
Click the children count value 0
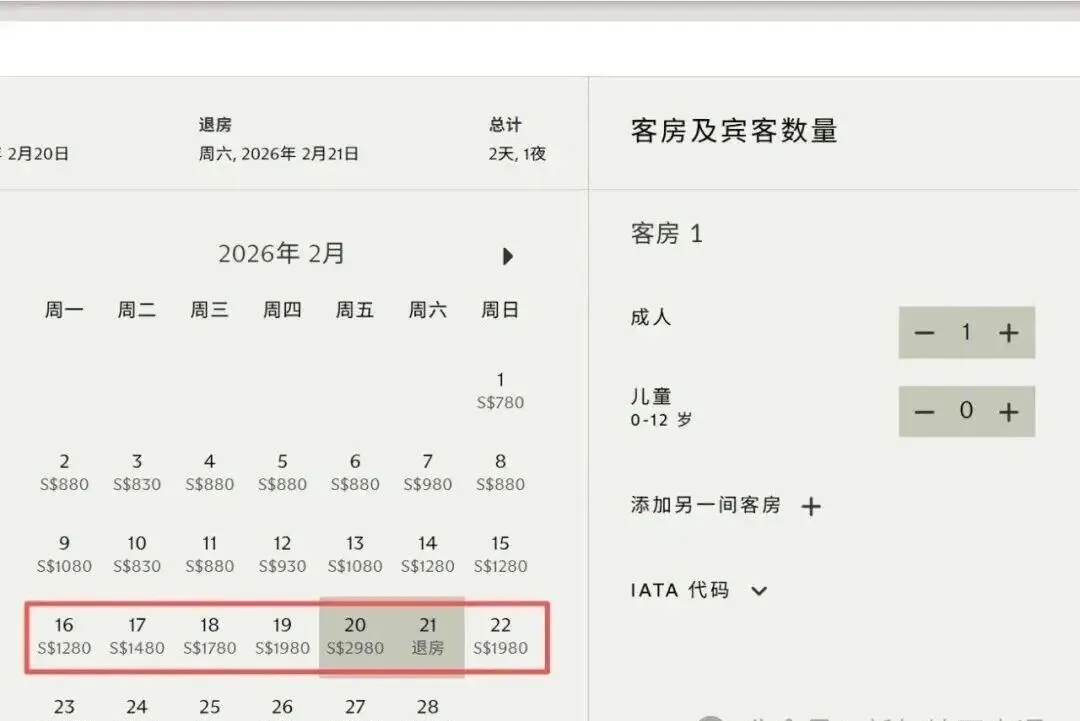click(x=966, y=411)
